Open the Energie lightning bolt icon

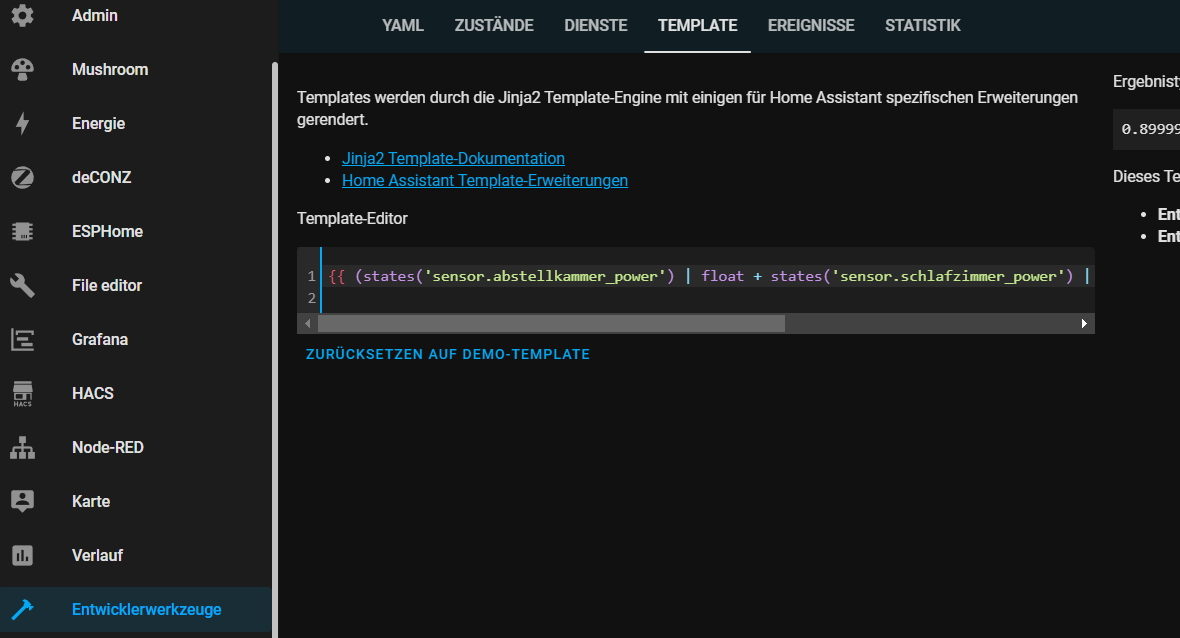[x=23, y=123]
